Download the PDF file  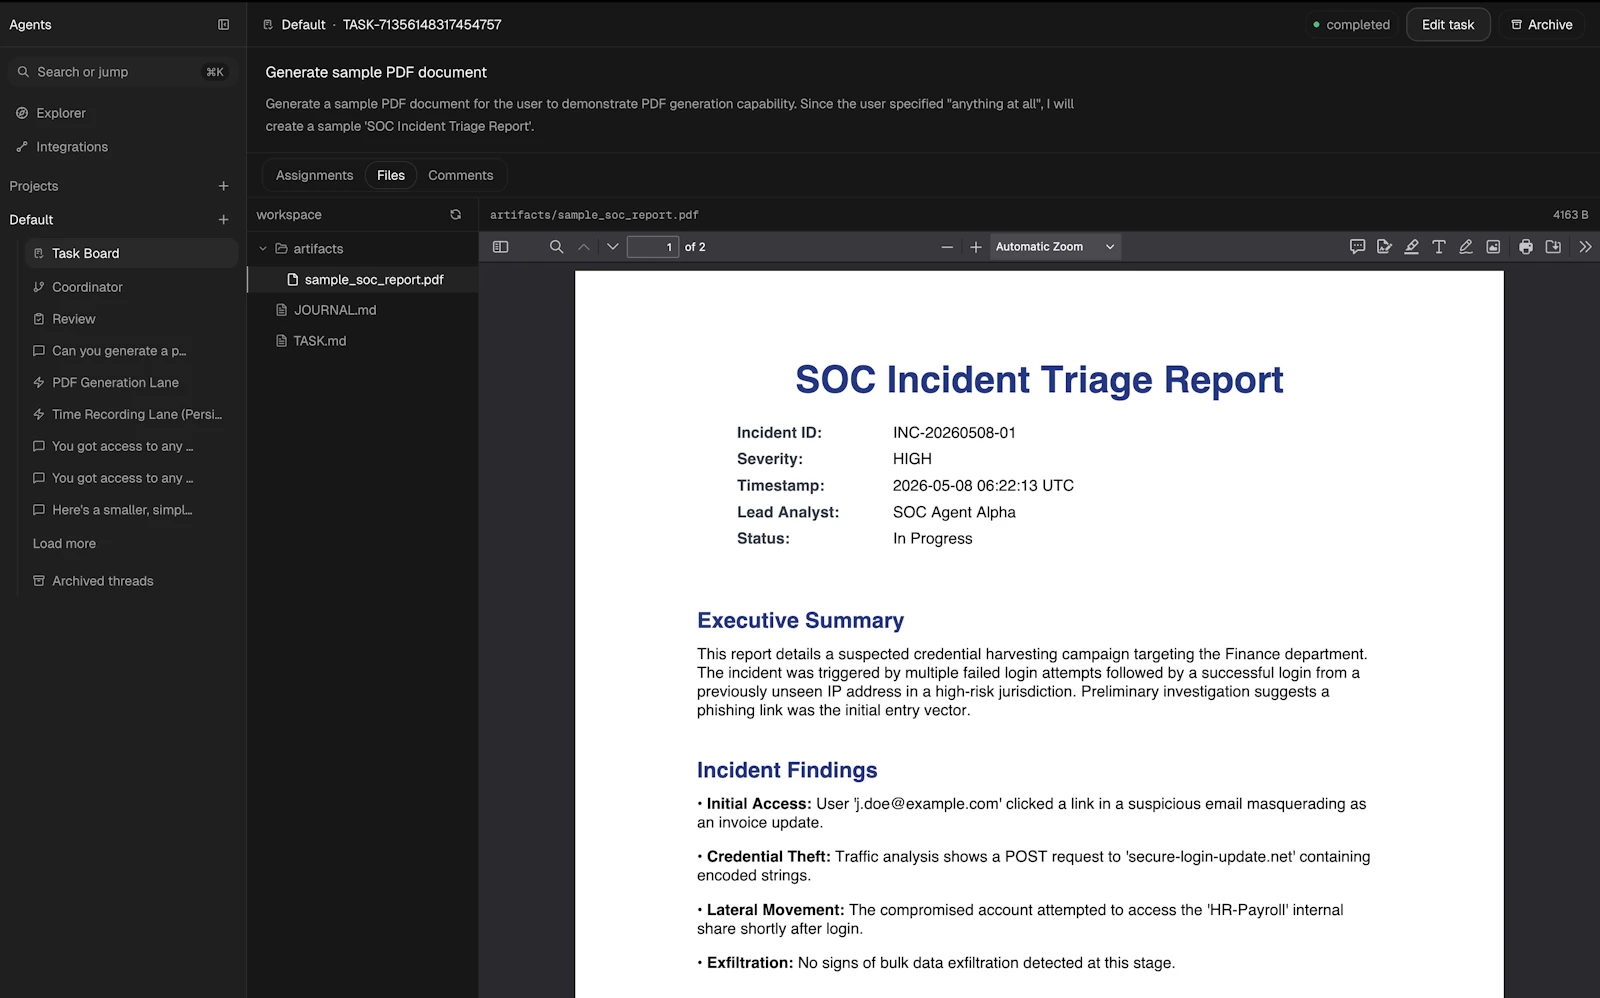tap(1553, 247)
